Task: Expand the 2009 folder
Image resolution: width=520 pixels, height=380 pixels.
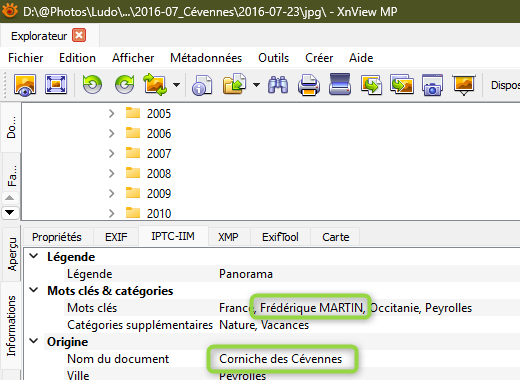Action: point(112,194)
